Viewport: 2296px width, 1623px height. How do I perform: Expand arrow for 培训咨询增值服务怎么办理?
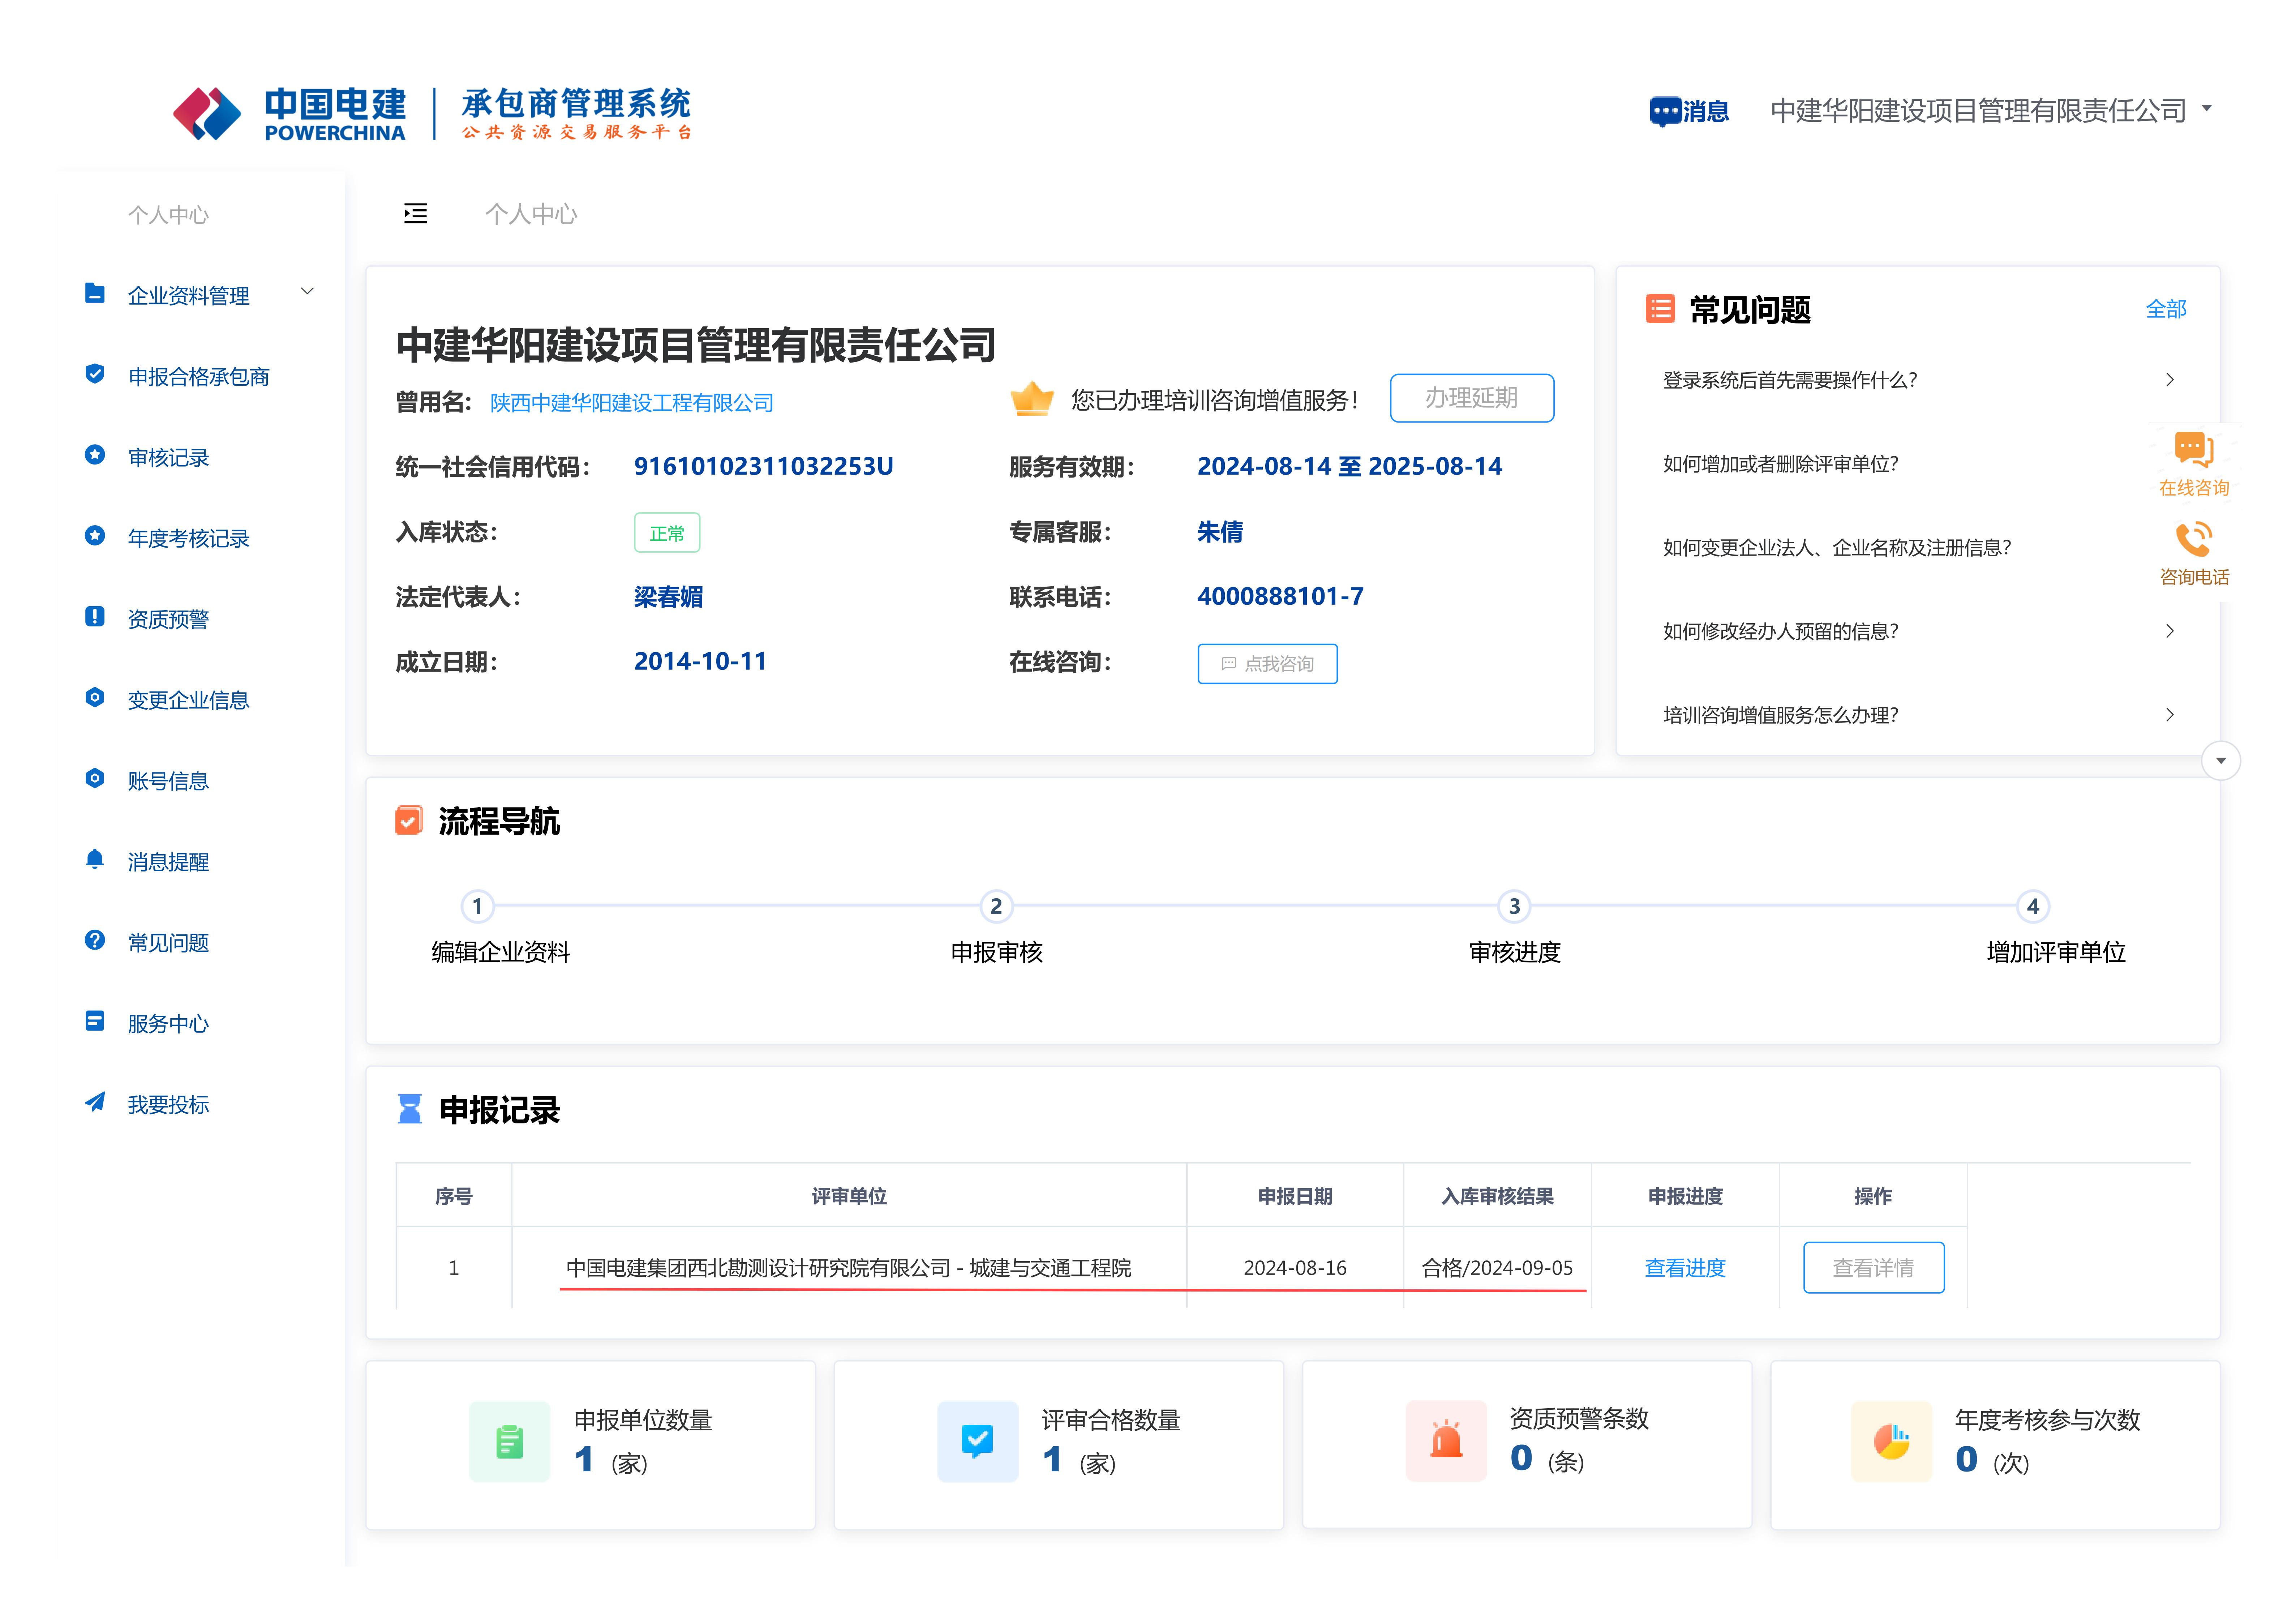click(x=2170, y=715)
